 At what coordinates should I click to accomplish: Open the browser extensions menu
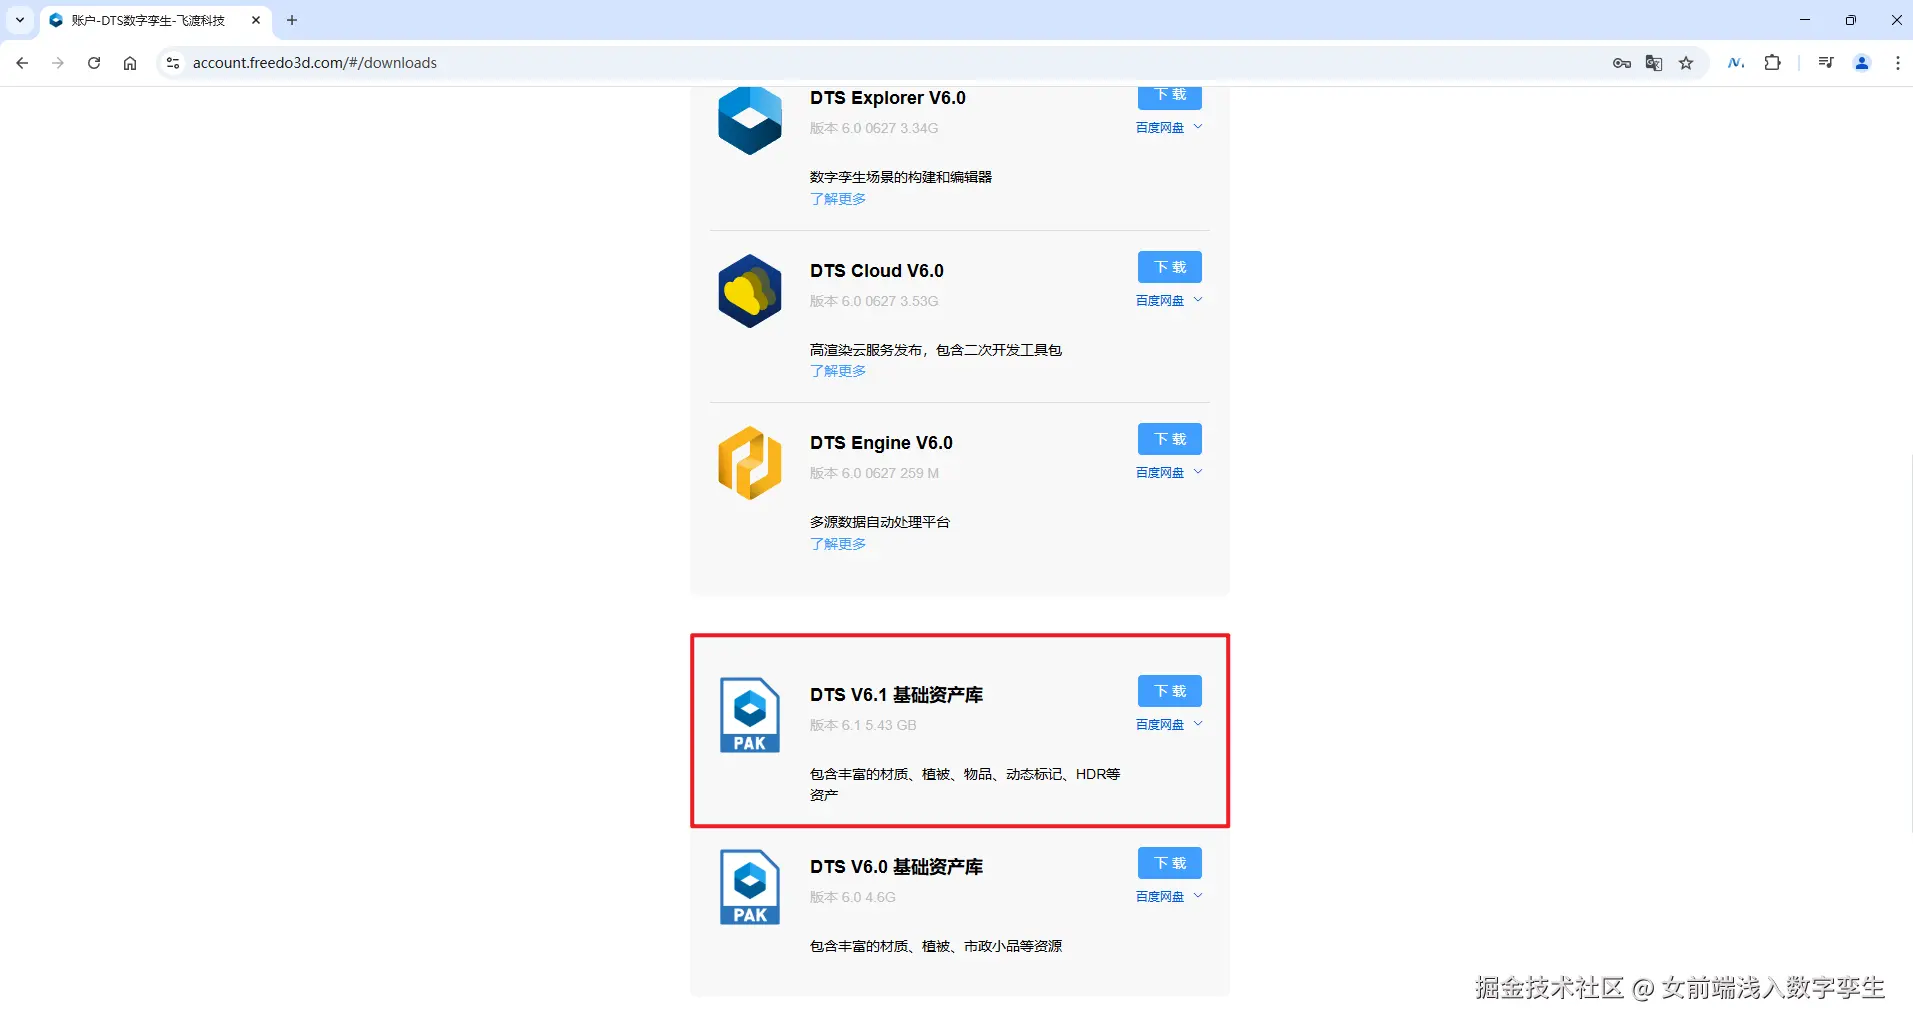1773,63
